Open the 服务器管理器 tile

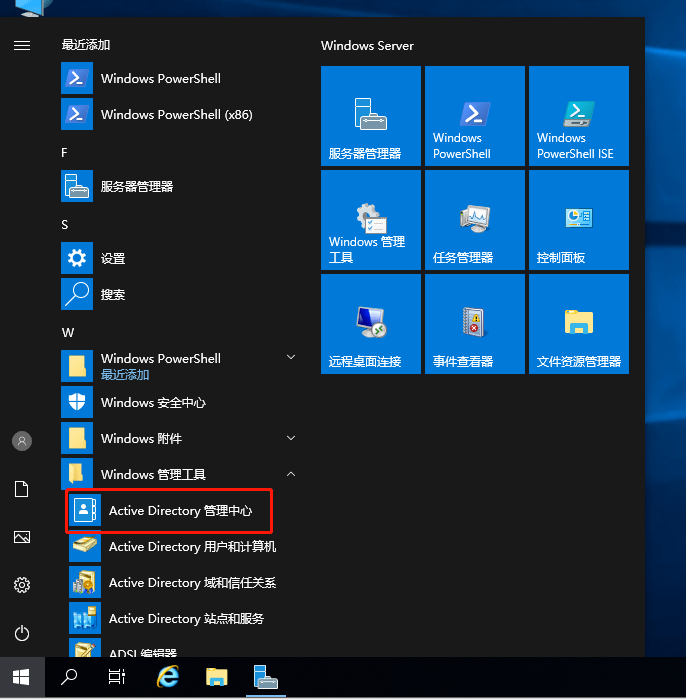370,116
